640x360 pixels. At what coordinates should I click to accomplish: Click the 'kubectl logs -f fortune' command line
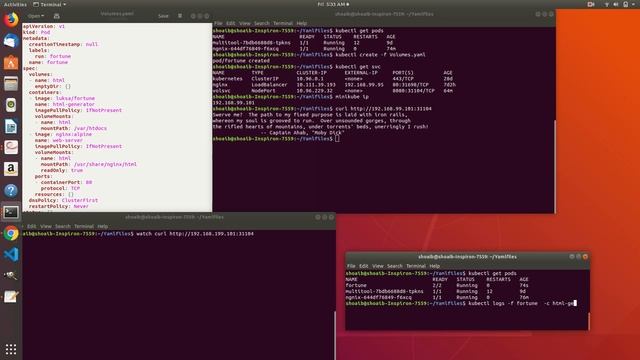click(461, 303)
